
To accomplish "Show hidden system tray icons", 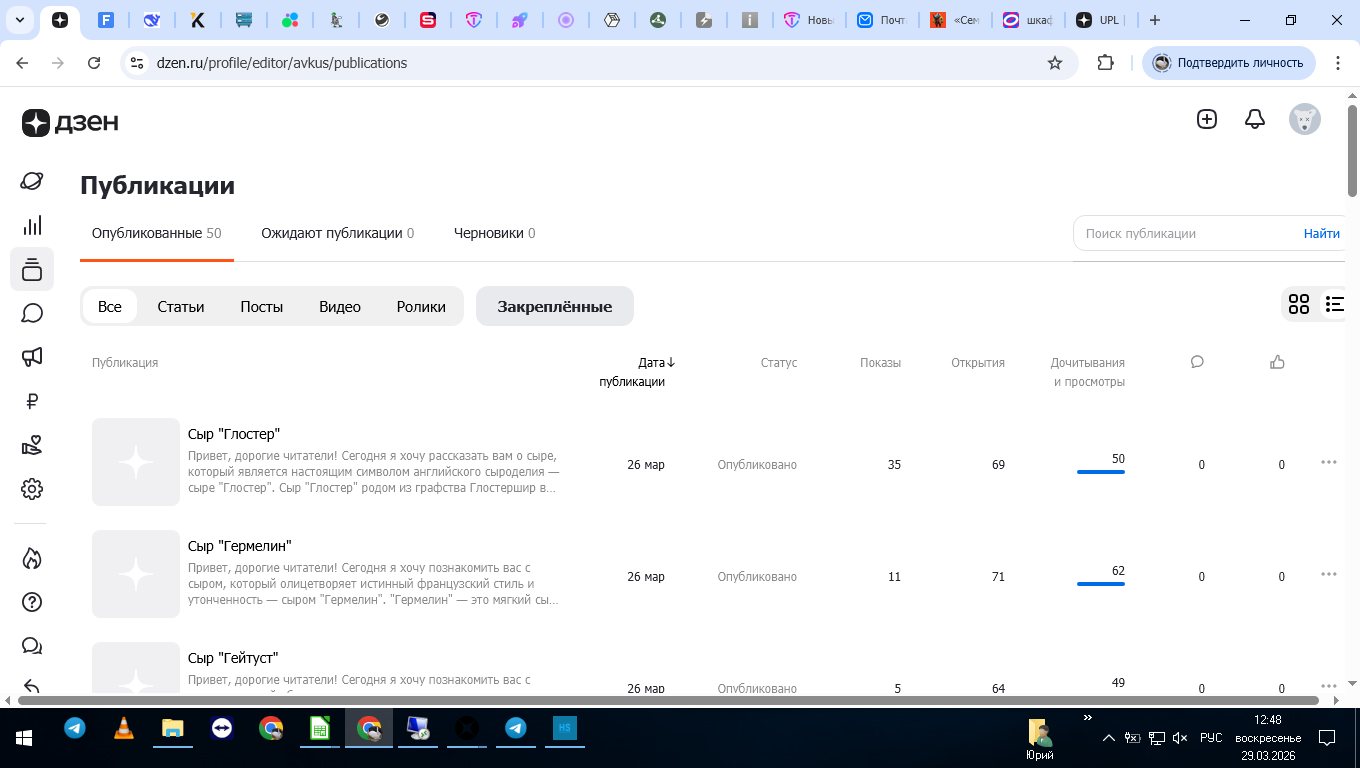I will (1108, 738).
